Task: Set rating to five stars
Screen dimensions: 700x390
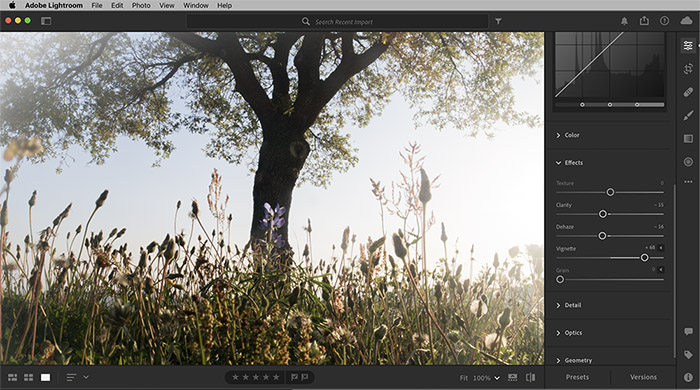Action: pyautogui.click(x=276, y=378)
